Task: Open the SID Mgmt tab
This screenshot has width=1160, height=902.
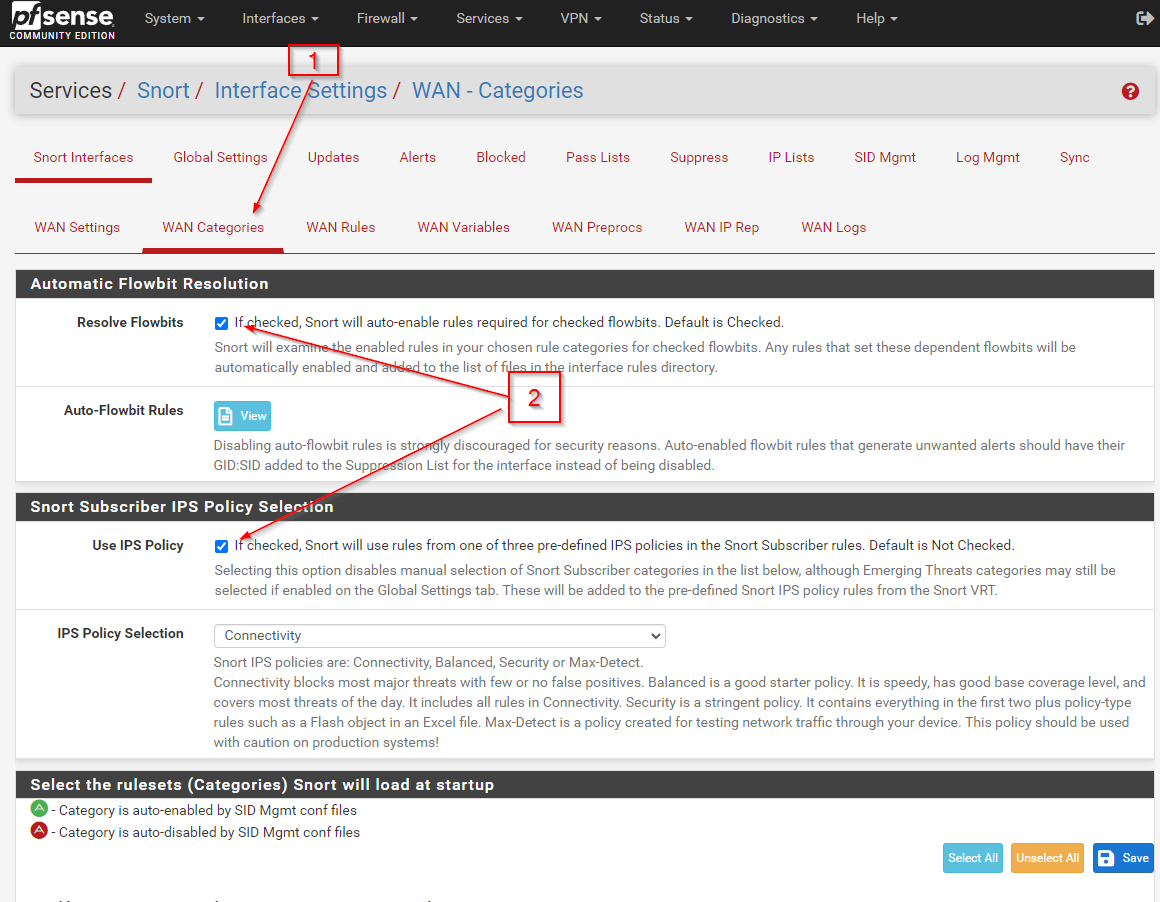Action: click(884, 157)
